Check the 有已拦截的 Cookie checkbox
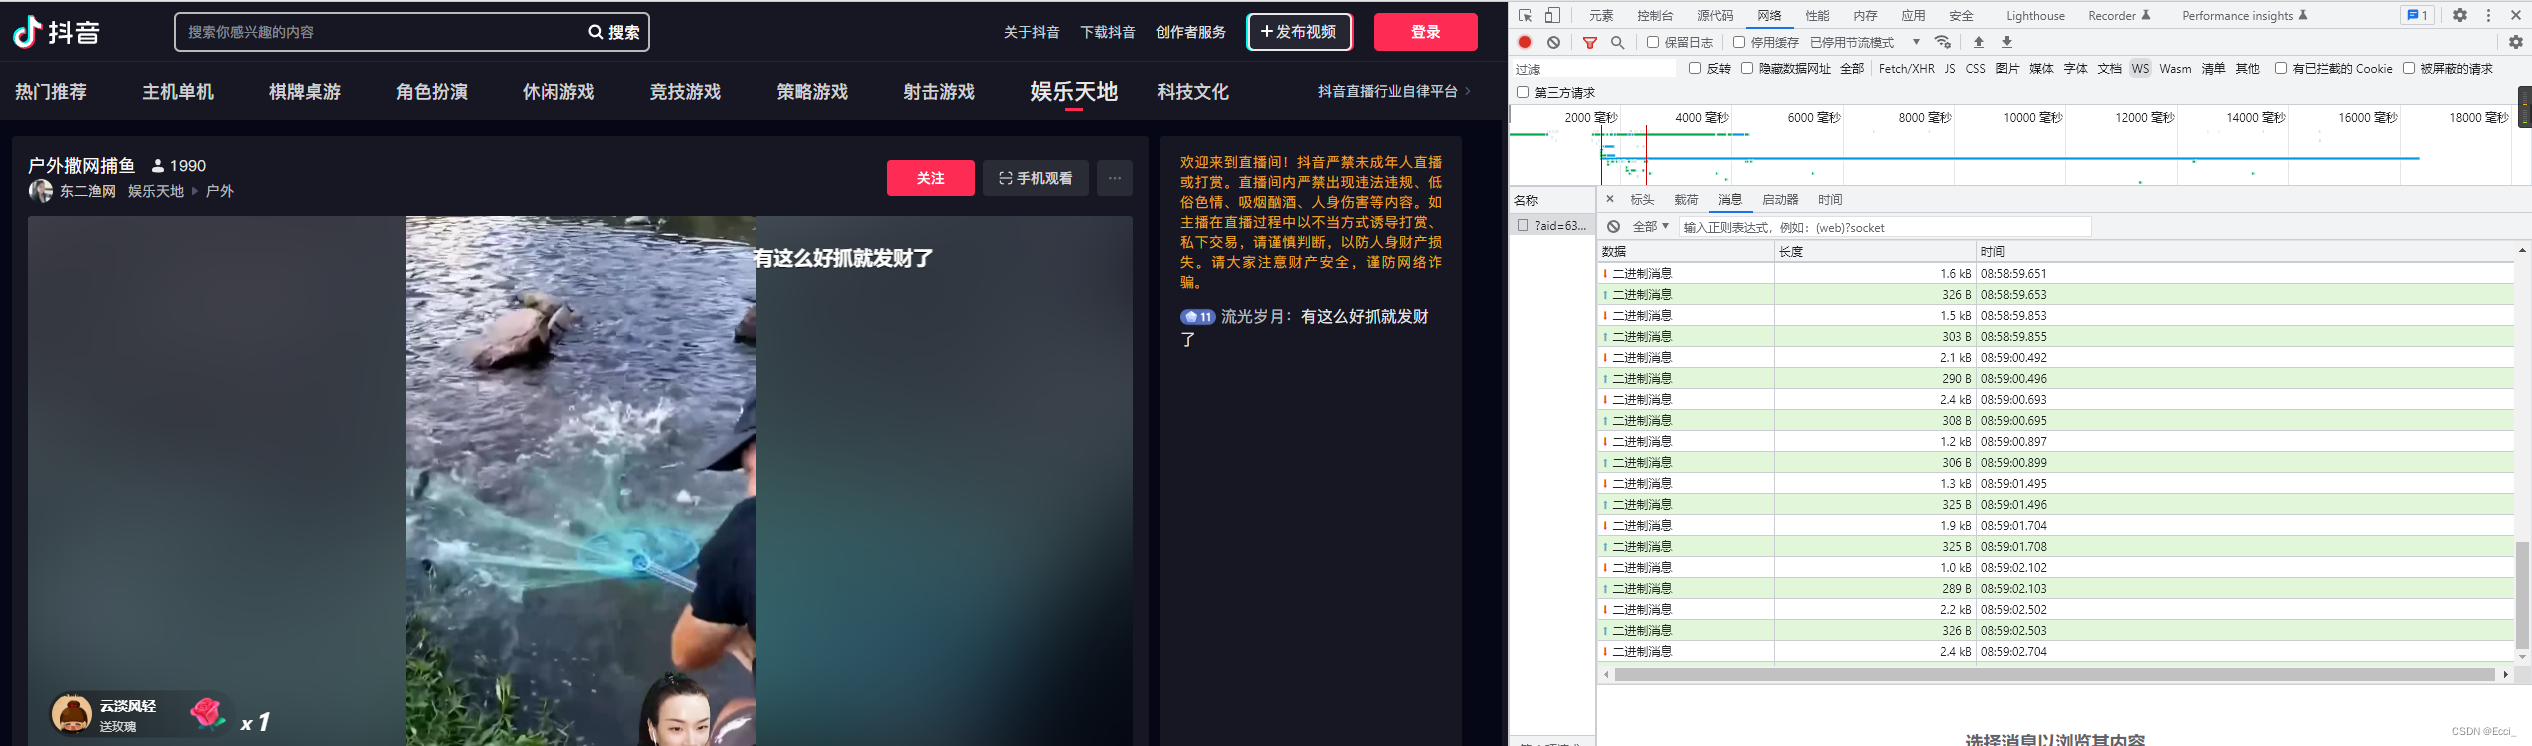 (2281, 68)
